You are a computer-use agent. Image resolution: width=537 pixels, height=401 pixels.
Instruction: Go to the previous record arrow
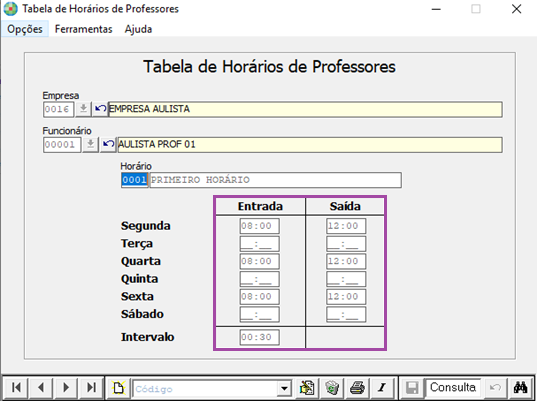click(41, 388)
